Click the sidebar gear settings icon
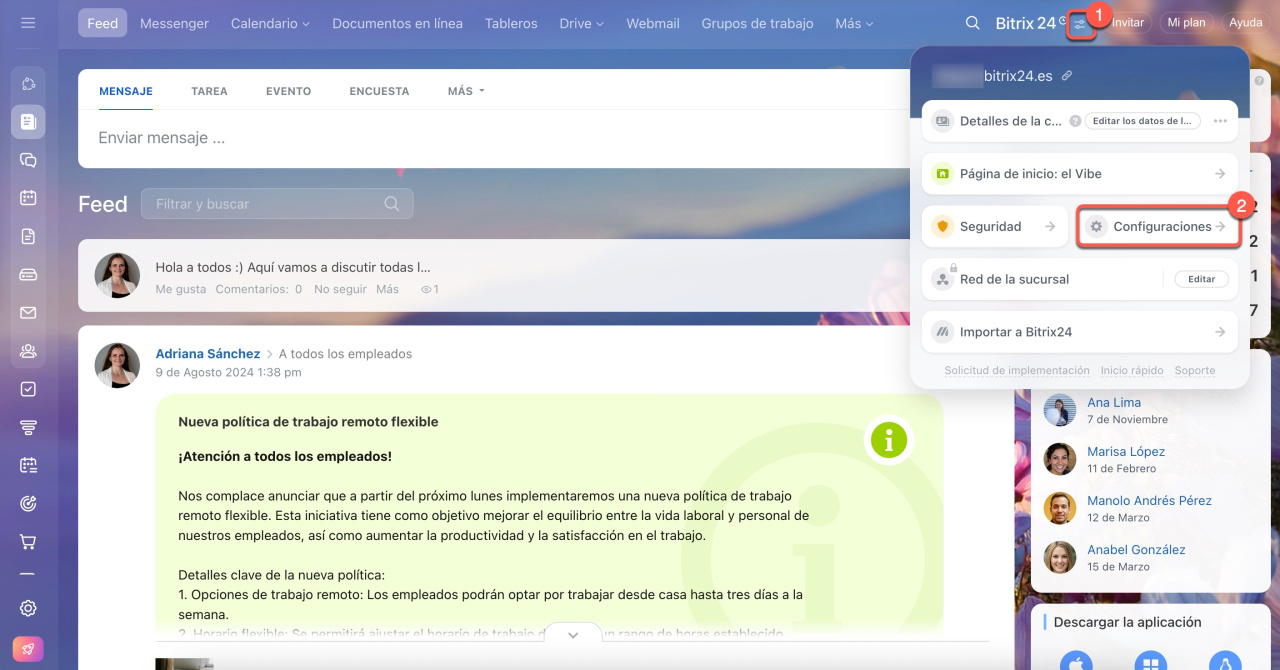 point(28,608)
